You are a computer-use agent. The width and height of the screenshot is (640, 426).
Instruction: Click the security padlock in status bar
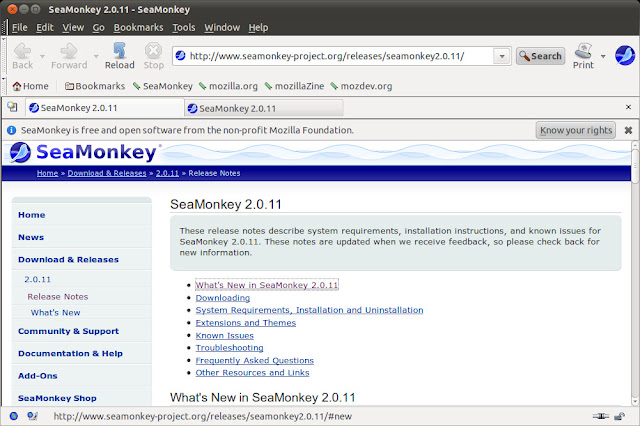(x=619, y=416)
